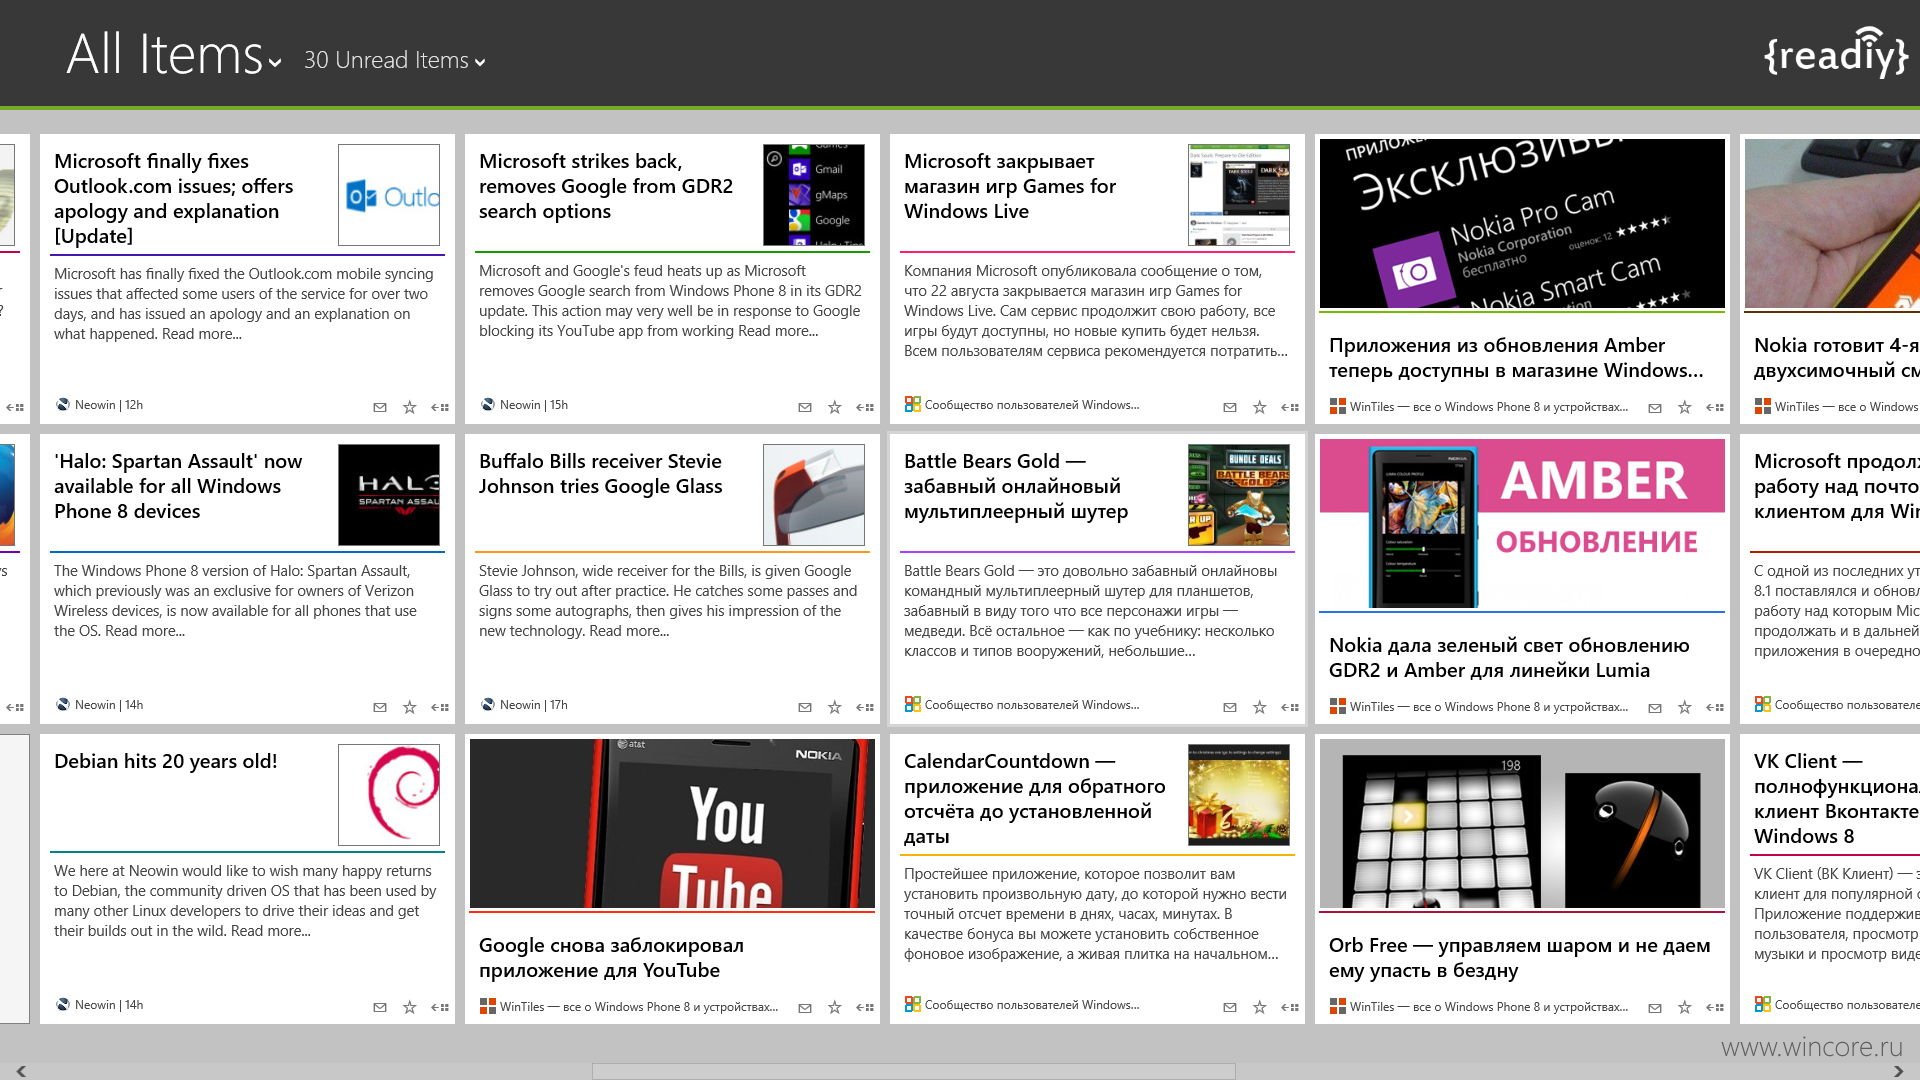Click share icon on Games for Windows Live card
This screenshot has width=1920, height=1080.
1290,407
